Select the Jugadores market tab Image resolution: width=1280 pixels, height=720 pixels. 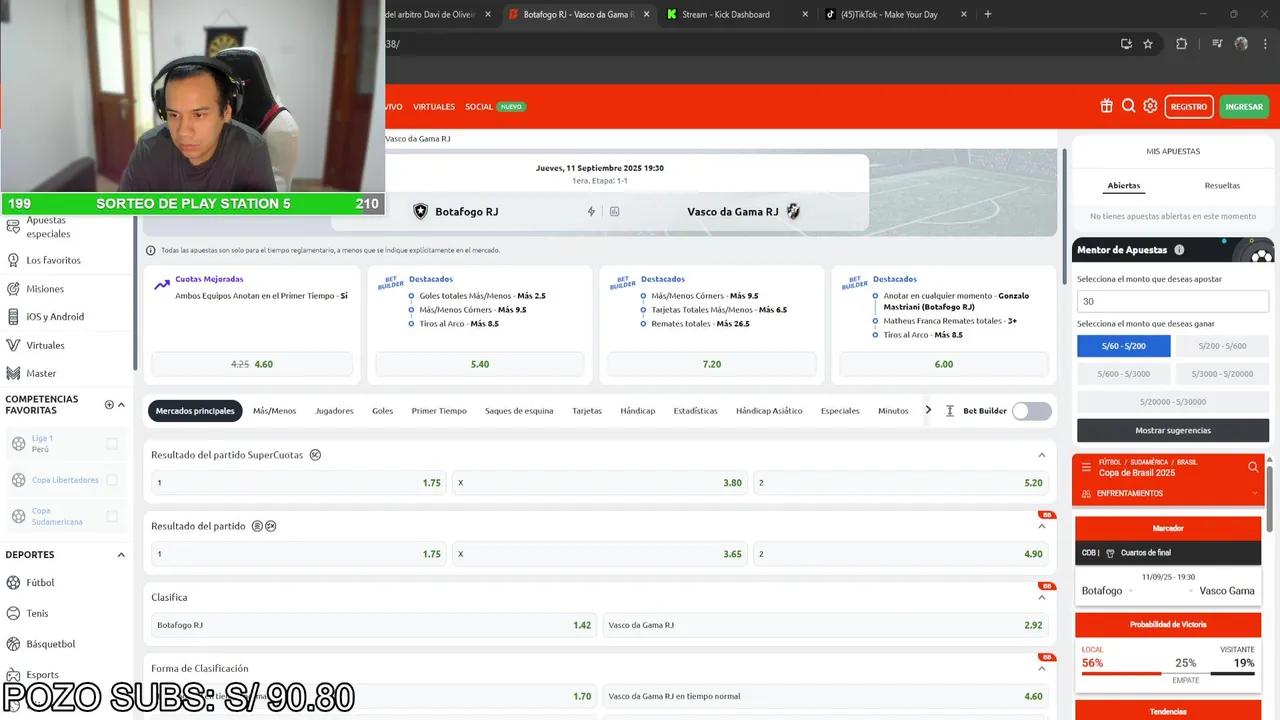334,411
